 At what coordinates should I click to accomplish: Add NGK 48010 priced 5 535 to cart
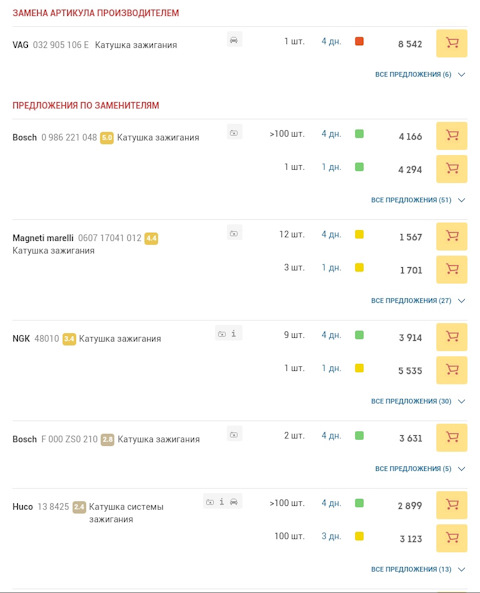452,370
